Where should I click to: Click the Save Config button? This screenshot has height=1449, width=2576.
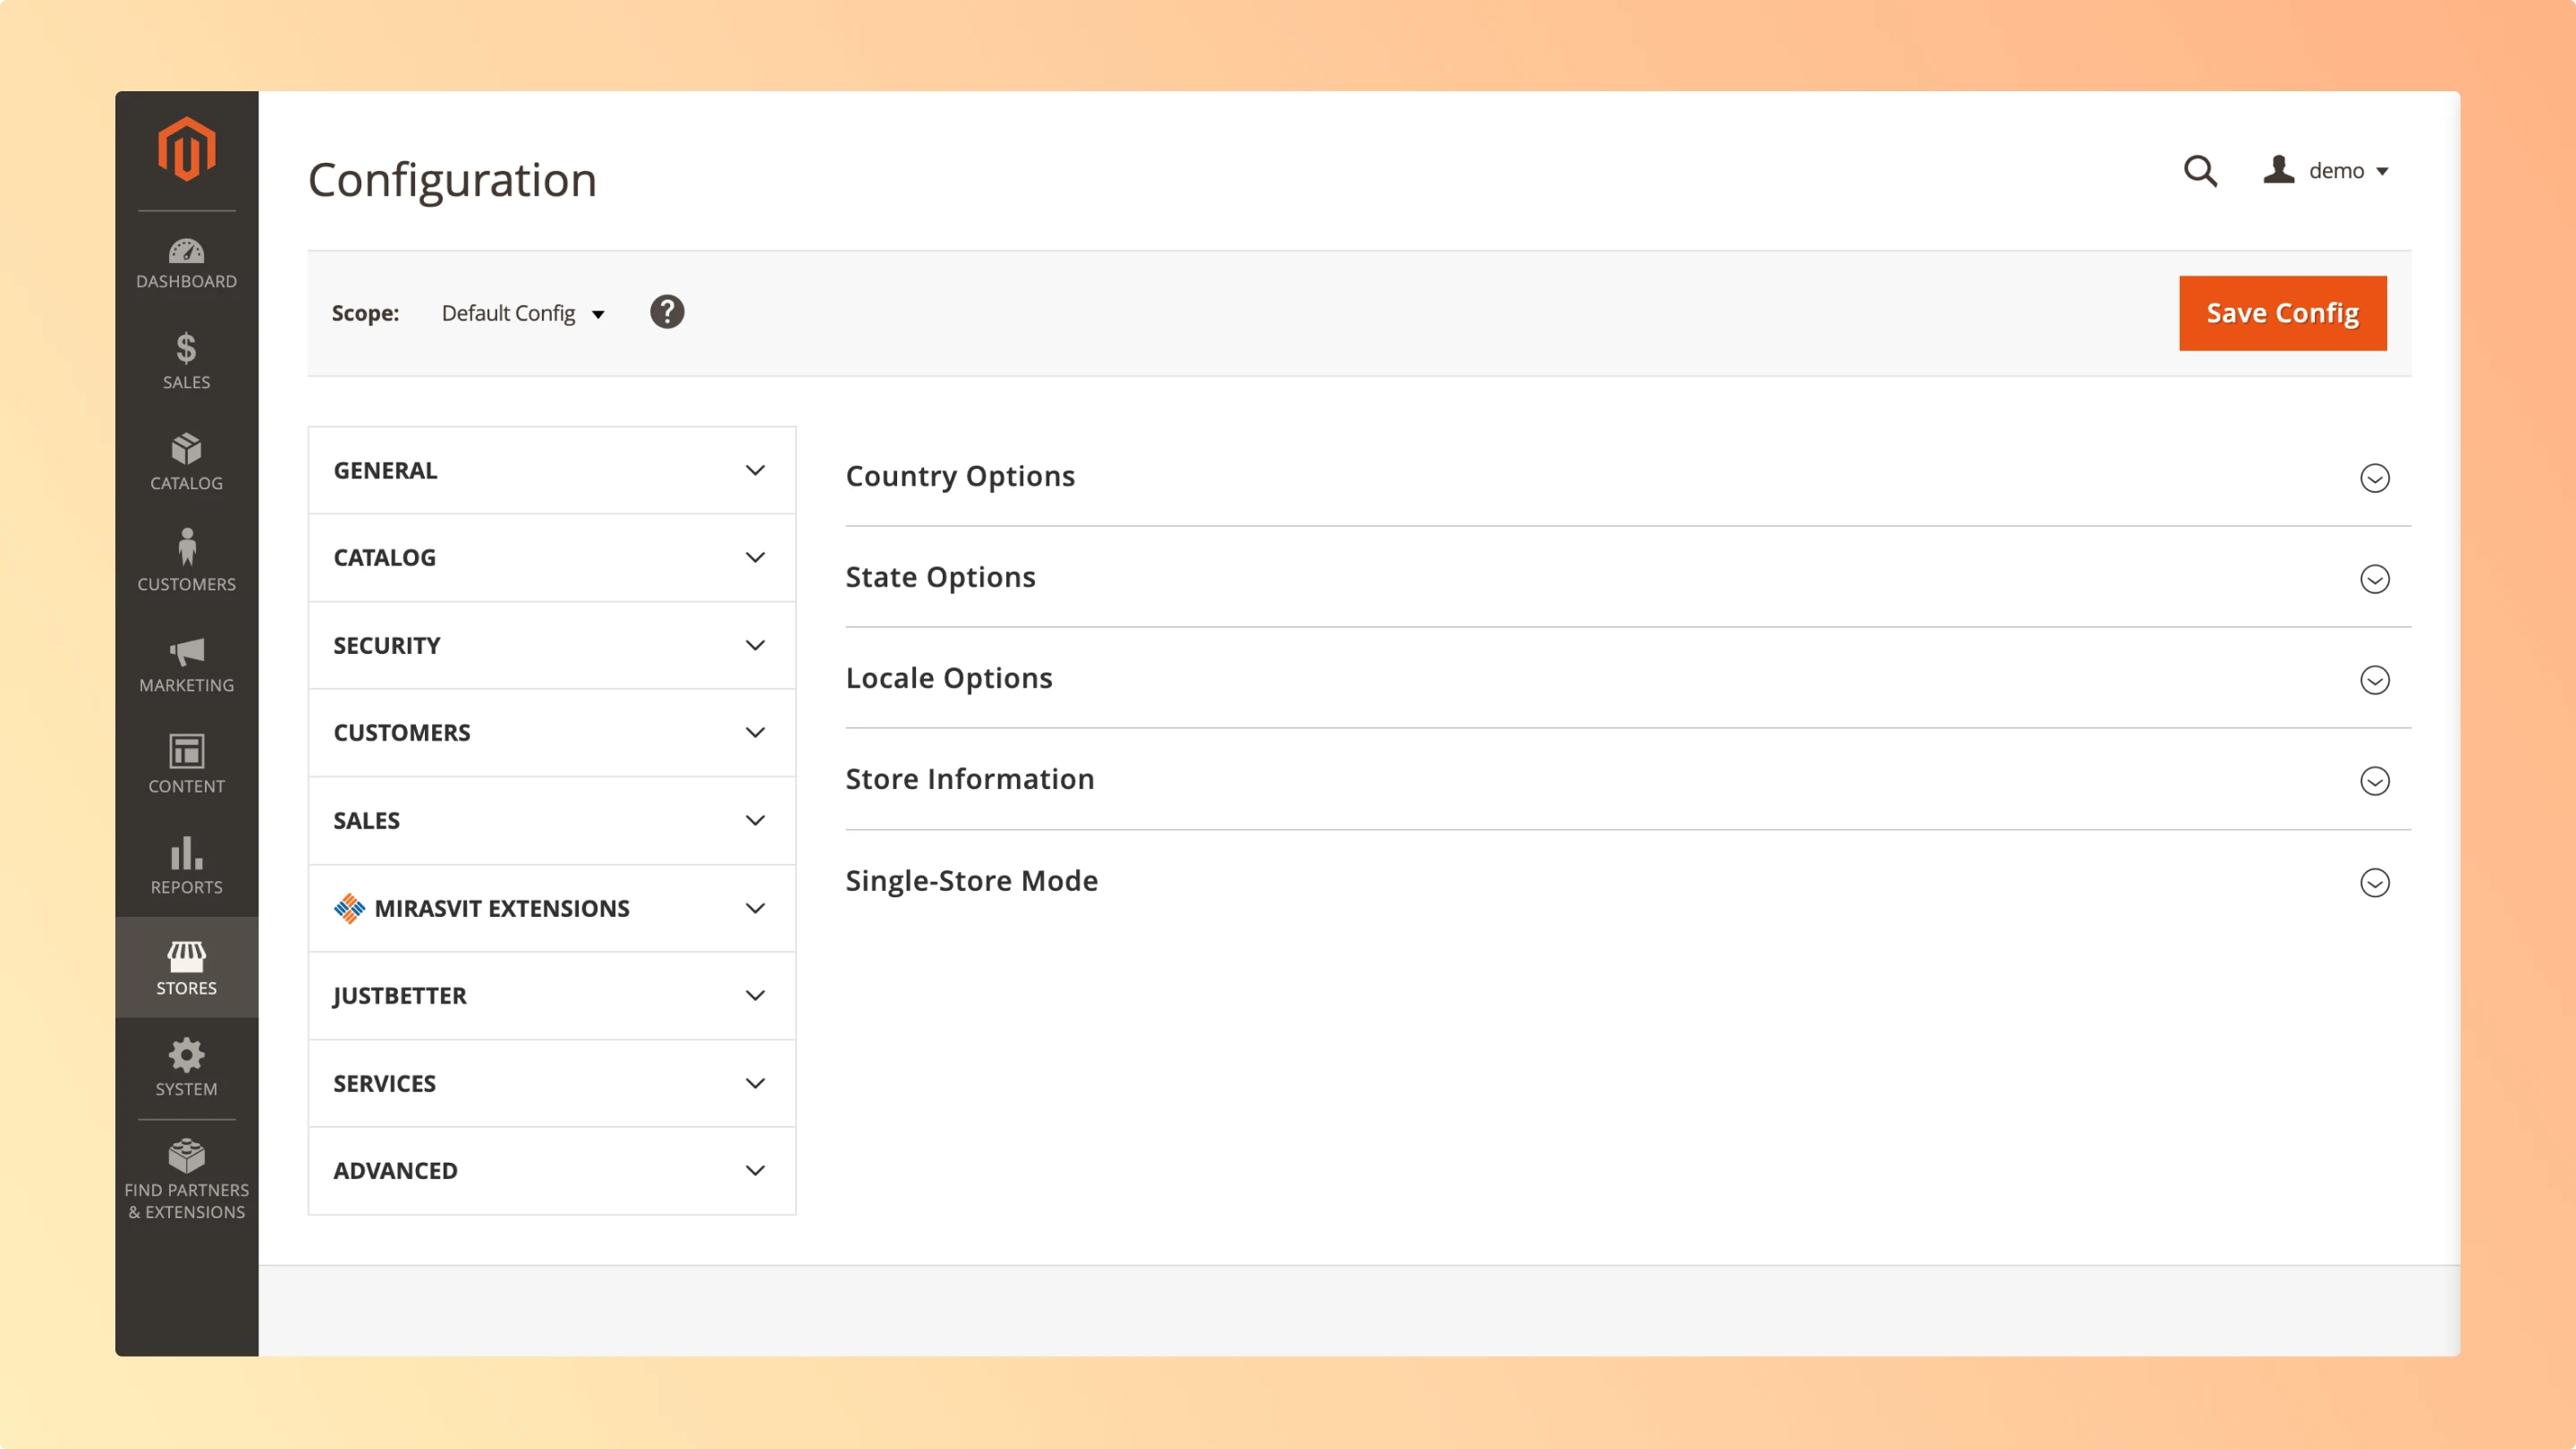click(2282, 313)
